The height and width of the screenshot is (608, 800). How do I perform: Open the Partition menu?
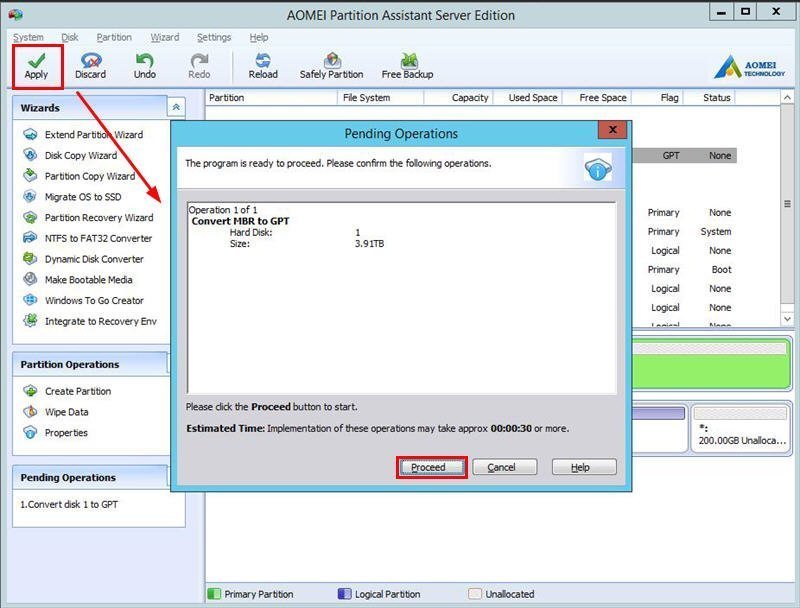pos(114,37)
